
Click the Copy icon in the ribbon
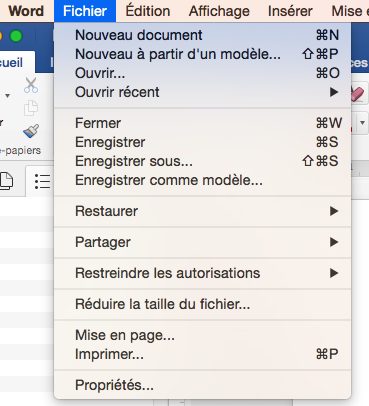click(x=31, y=108)
